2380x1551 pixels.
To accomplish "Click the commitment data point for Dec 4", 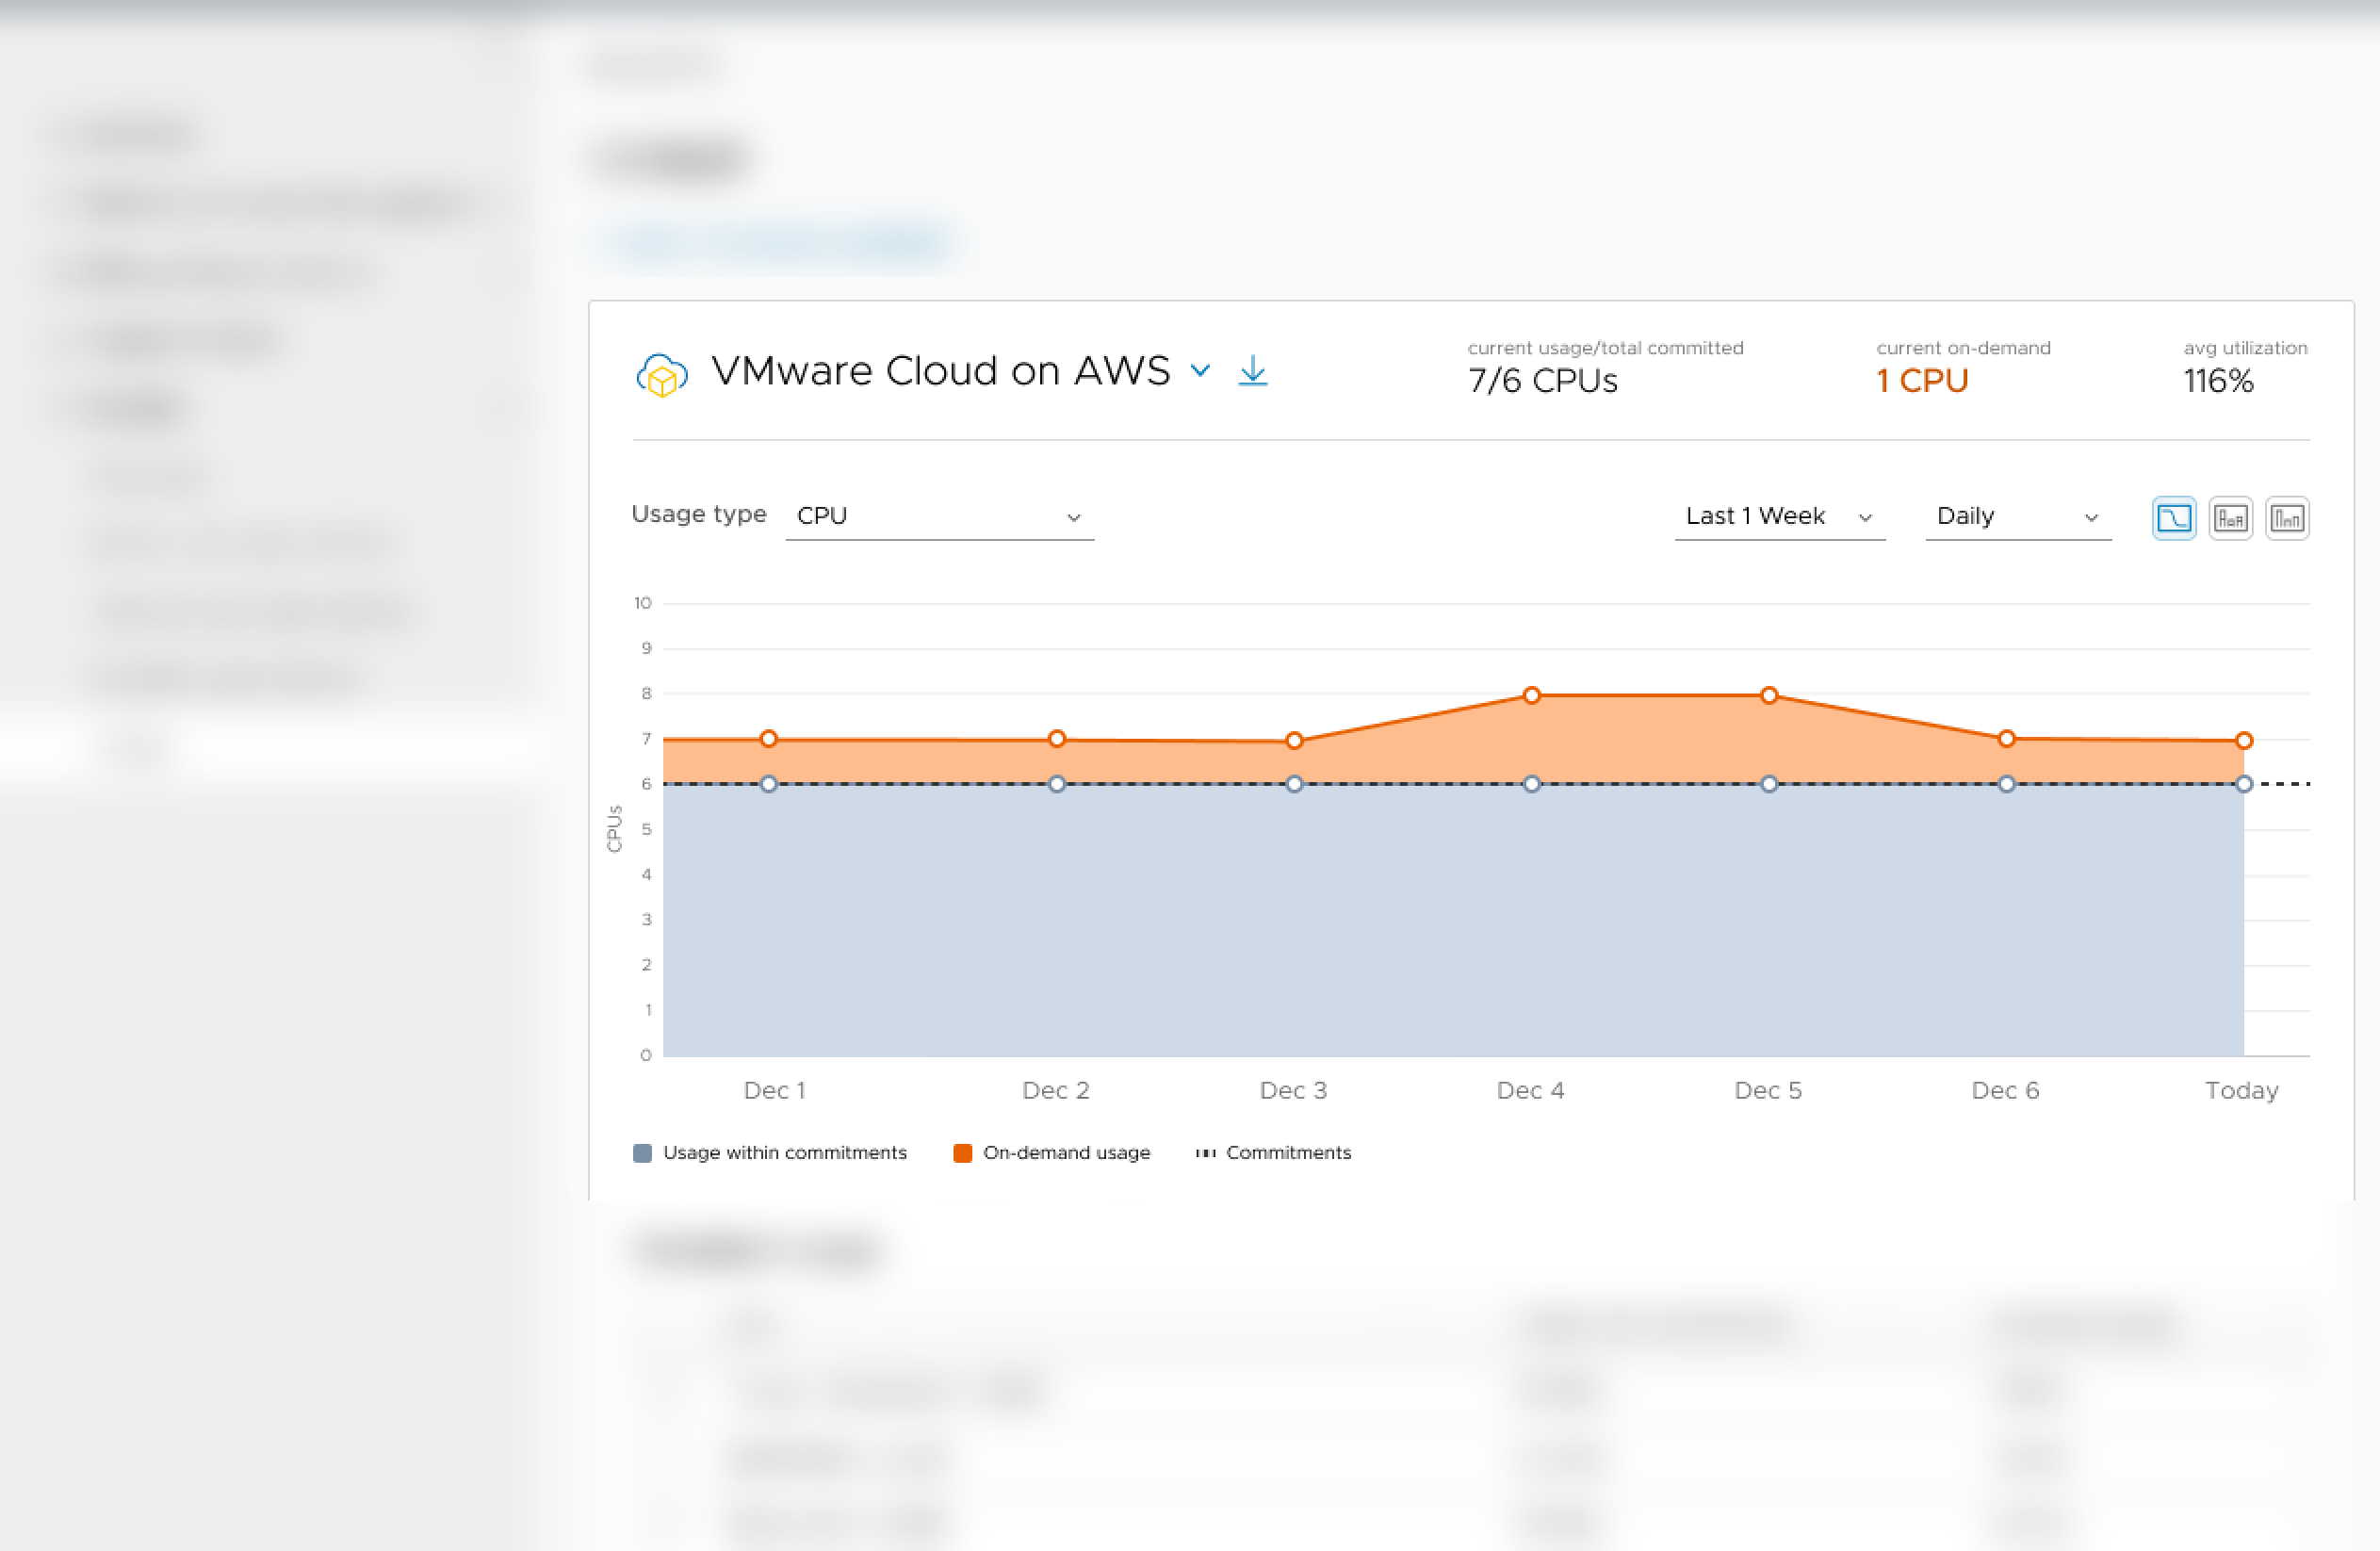I will pyautogui.click(x=1532, y=784).
